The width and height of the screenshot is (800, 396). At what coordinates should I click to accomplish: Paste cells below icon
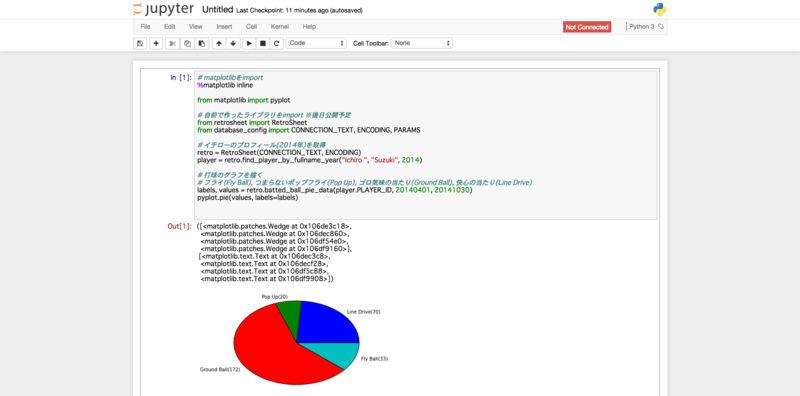click(x=202, y=43)
